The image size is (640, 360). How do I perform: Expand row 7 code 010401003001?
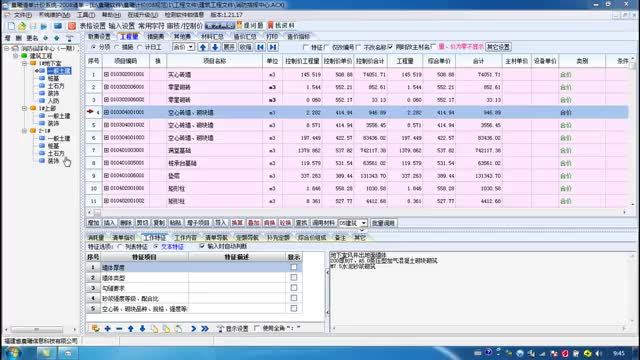click(x=106, y=150)
